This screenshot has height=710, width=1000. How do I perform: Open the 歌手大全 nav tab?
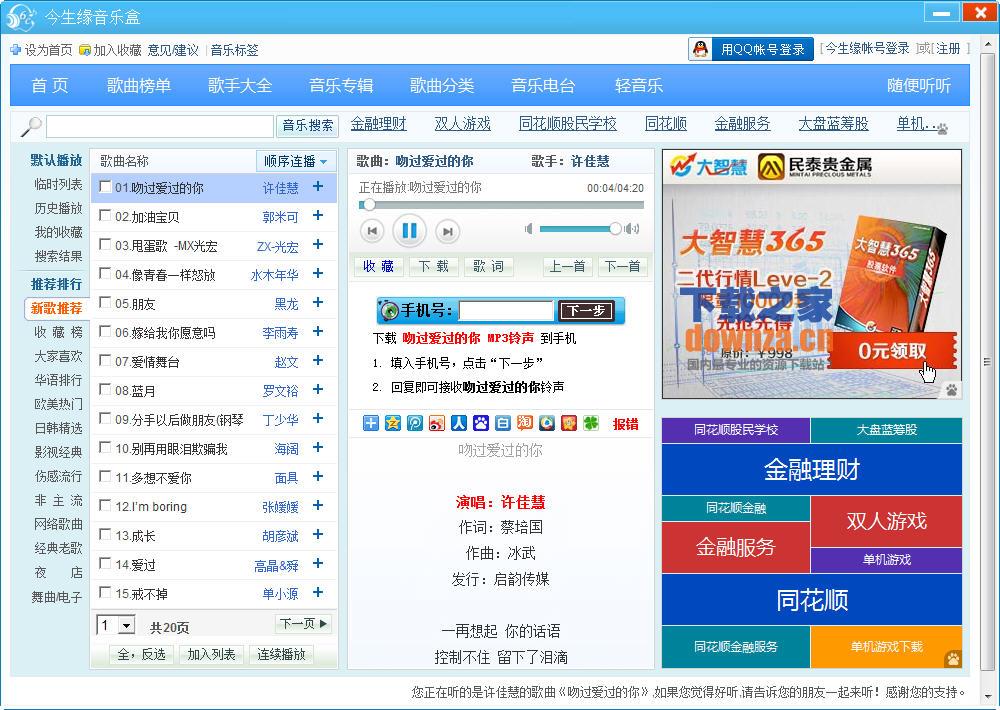coord(240,85)
